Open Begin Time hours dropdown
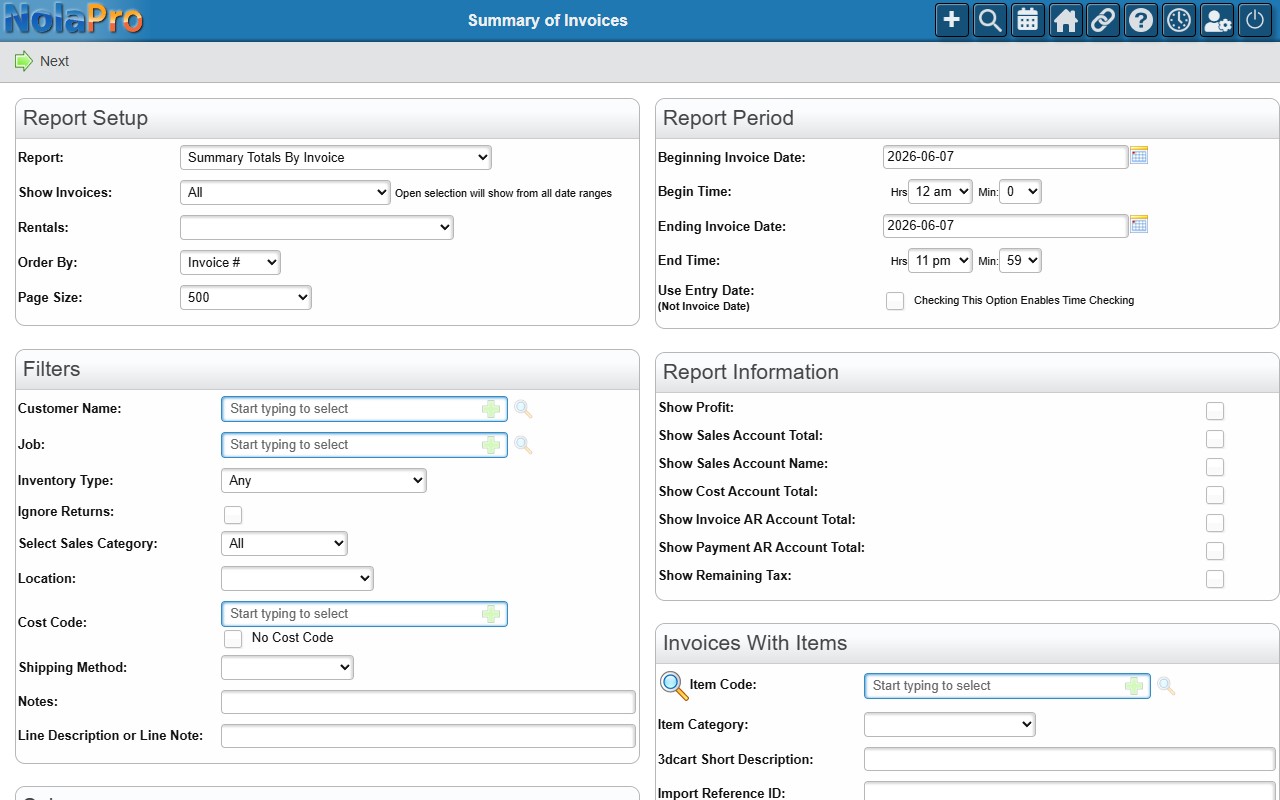 (x=940, y=191)
